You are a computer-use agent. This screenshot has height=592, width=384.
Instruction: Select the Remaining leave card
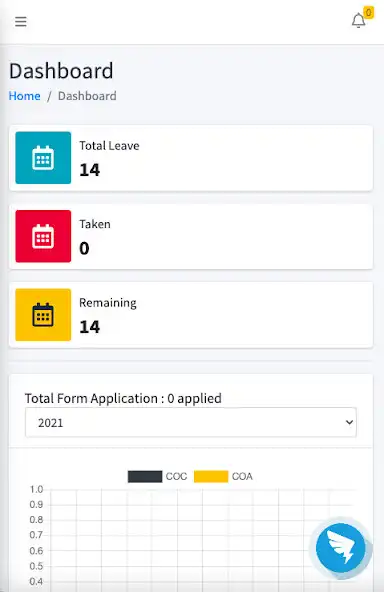click(191, 315)
